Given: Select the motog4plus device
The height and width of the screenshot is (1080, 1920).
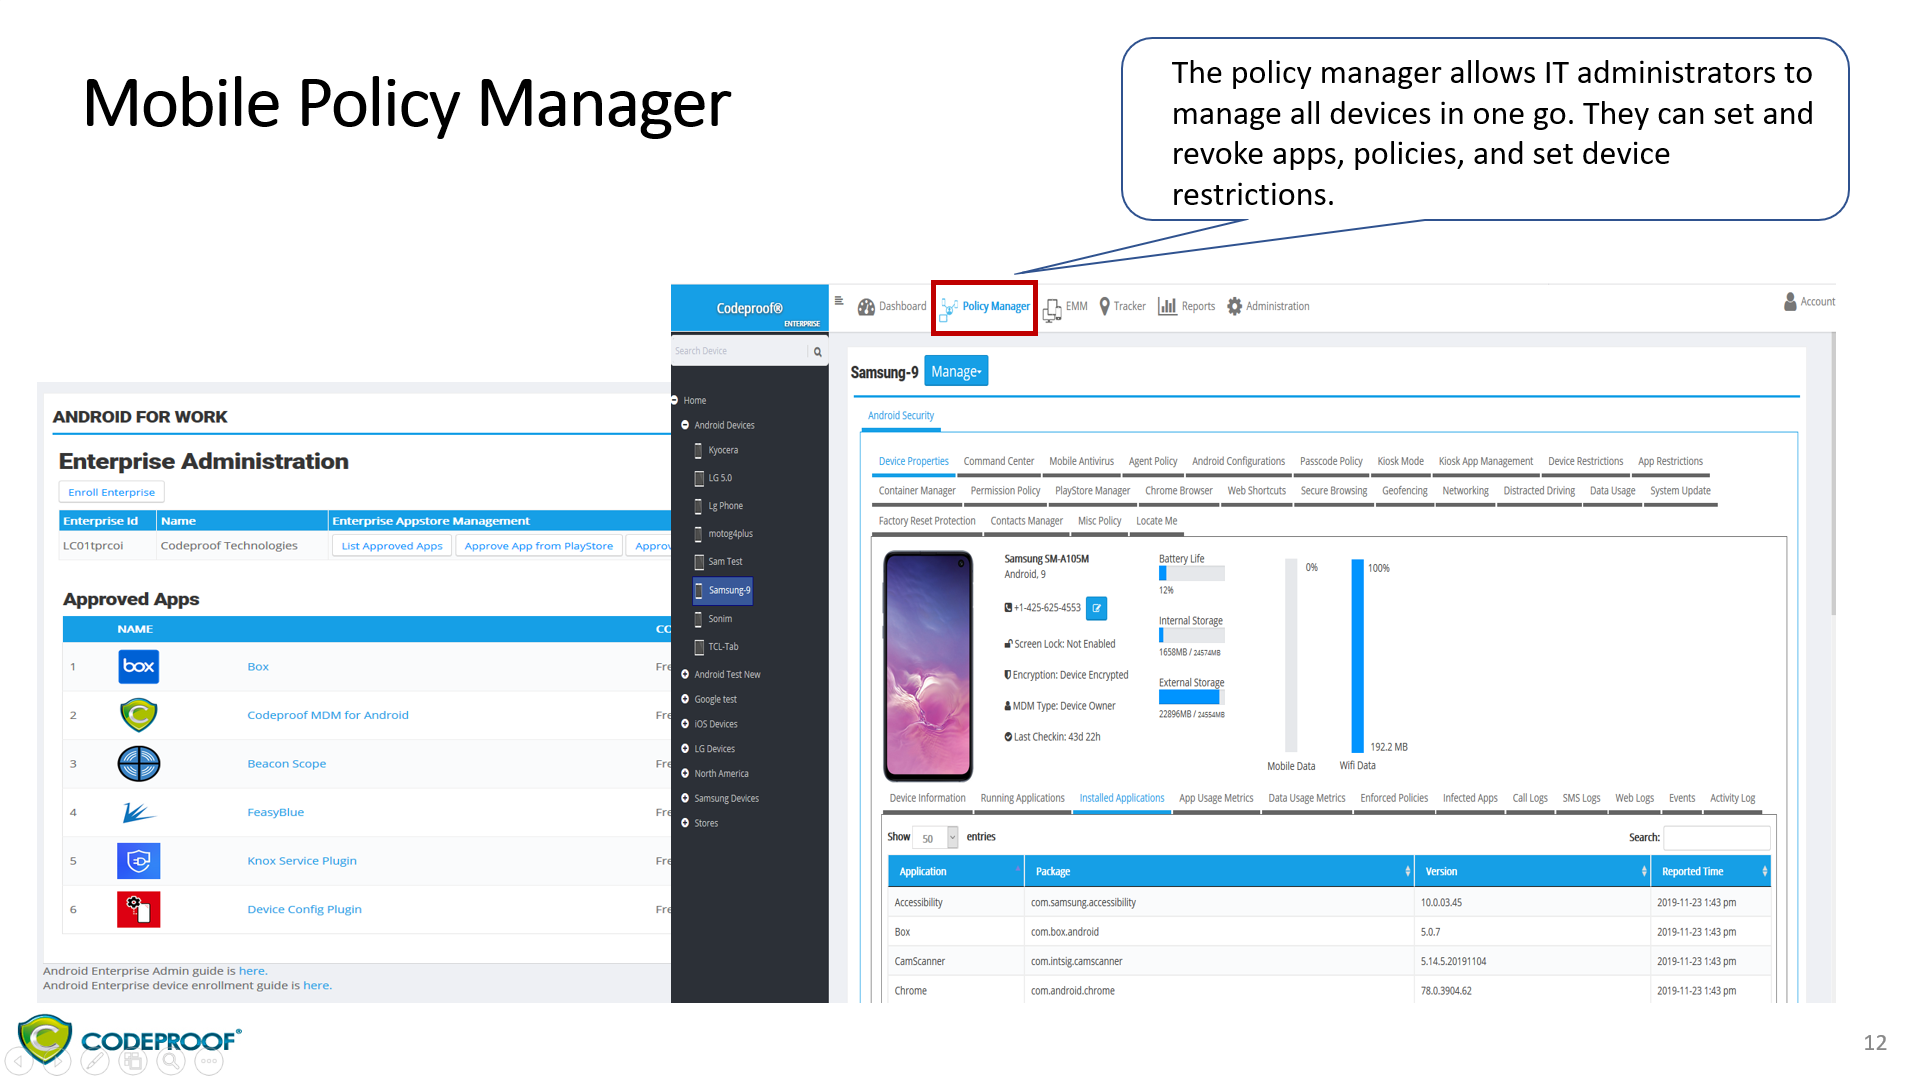Looking at the screenshot, I should (724, 534).
